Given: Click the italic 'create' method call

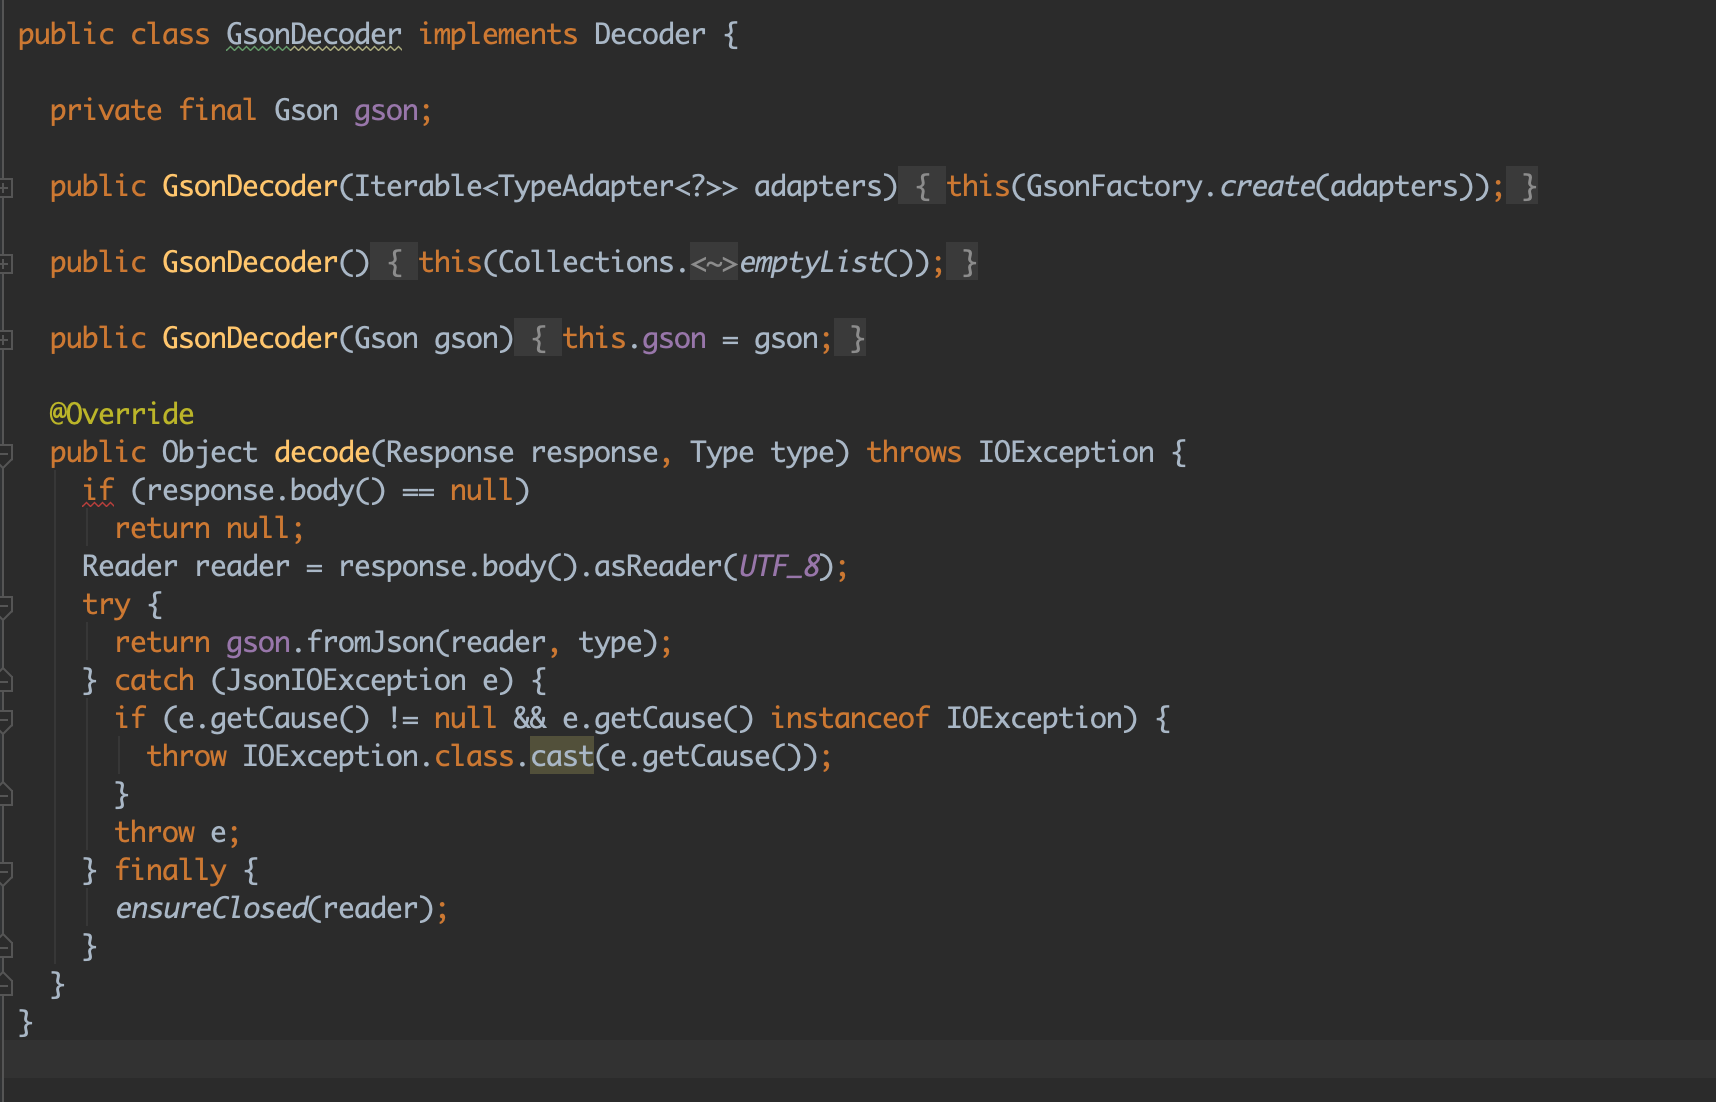Looking at the screenshot, I should click(x=1267, y=187).
